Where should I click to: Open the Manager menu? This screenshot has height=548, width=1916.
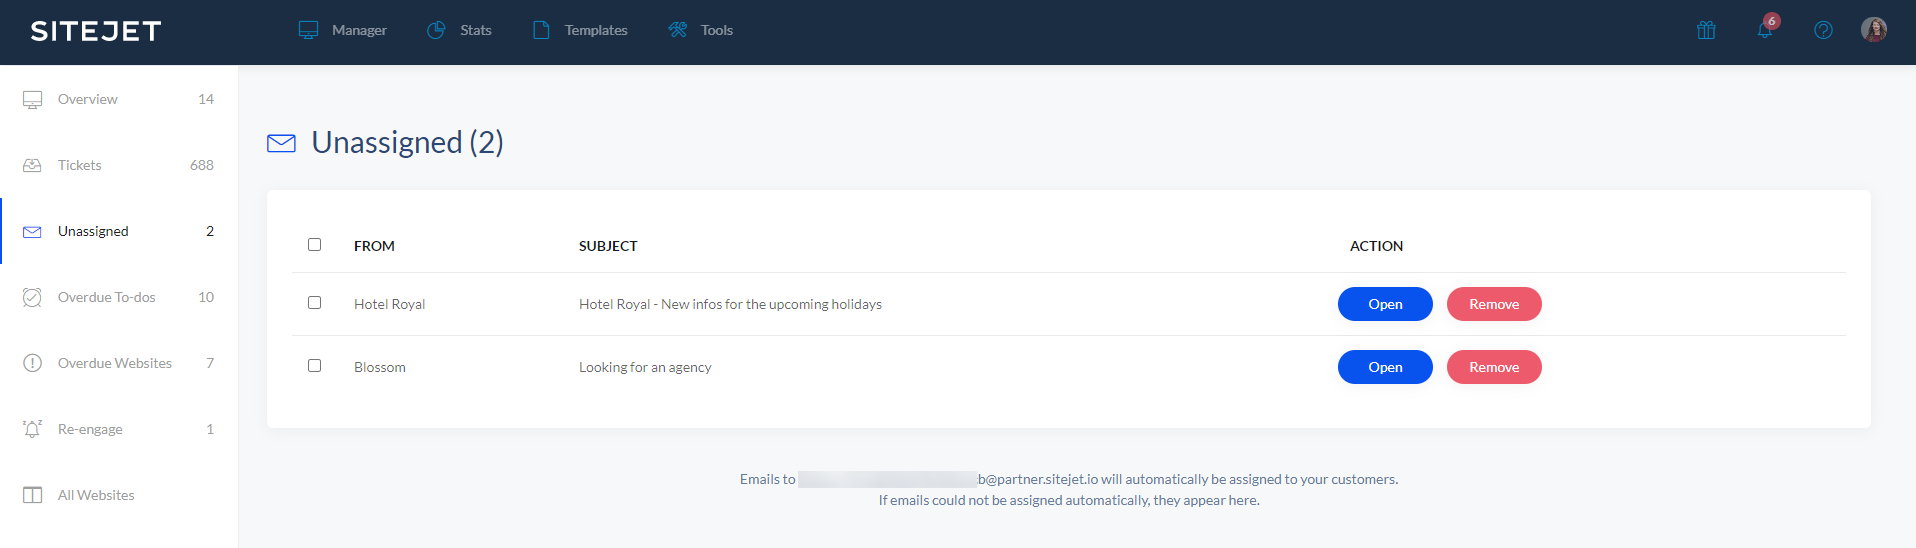coord(343,30)
